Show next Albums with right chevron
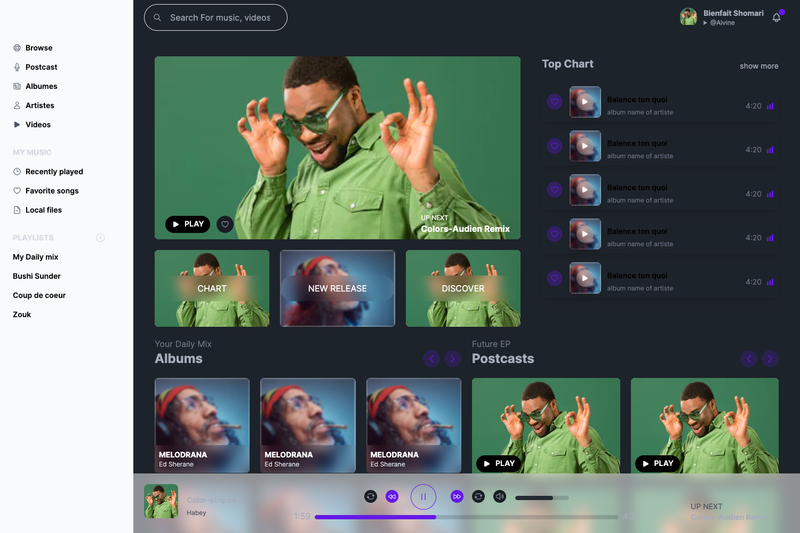Screen dimensions: 800x533 point(453,359)
